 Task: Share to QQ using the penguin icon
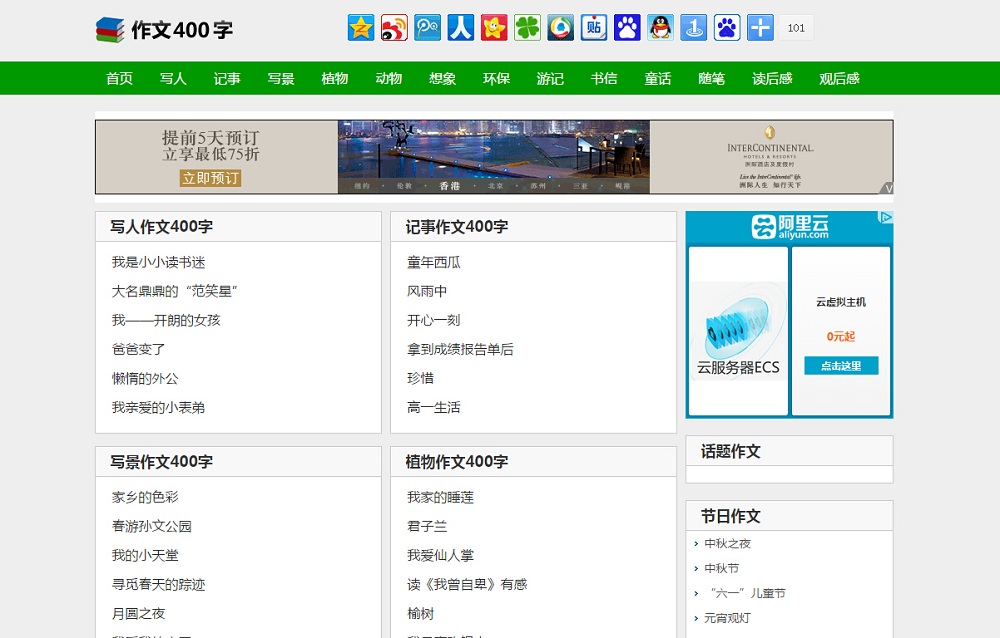click(661, 27)
